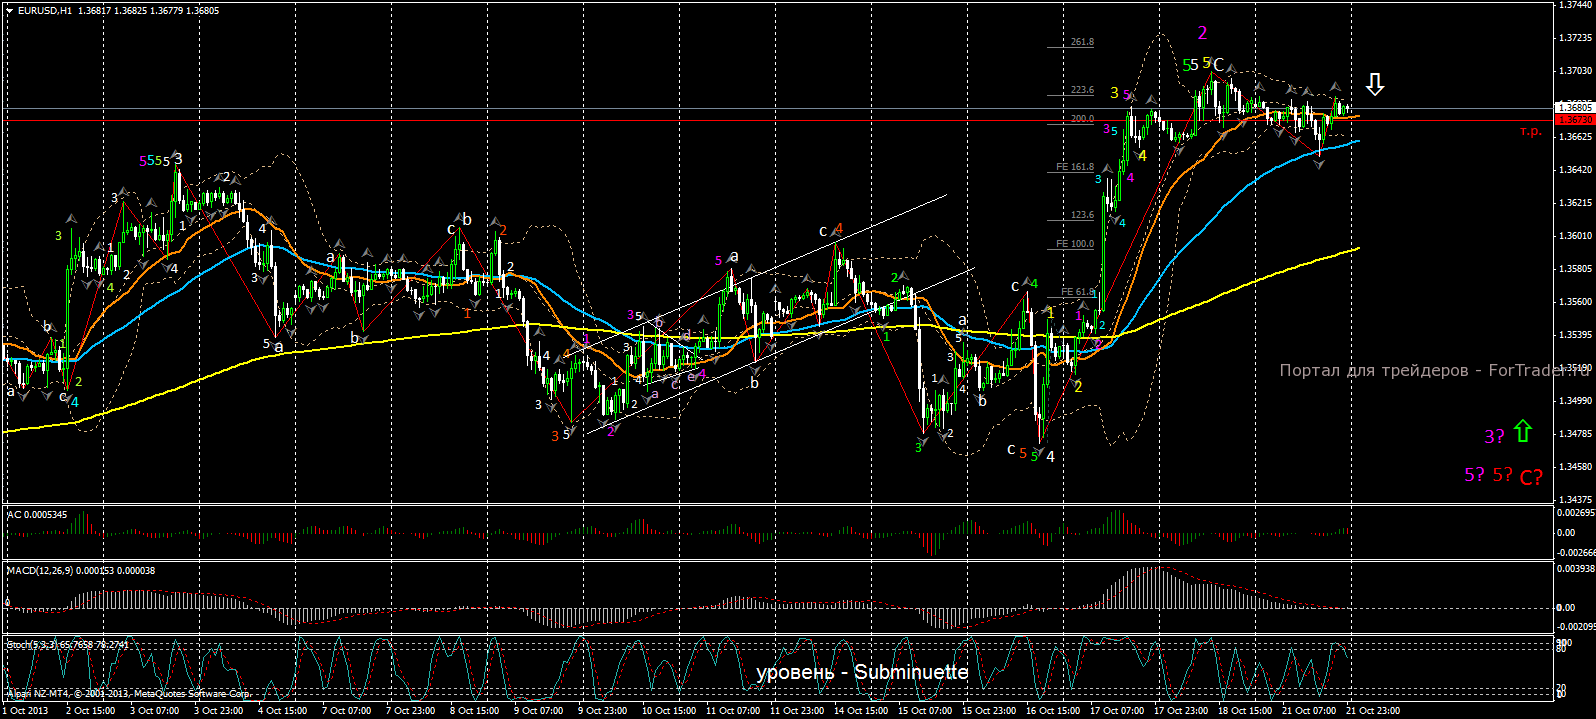This screenshot has width=1596, height=719.
Task: Select the FE 100.0 expansion label
Action: pos(1075,244)
